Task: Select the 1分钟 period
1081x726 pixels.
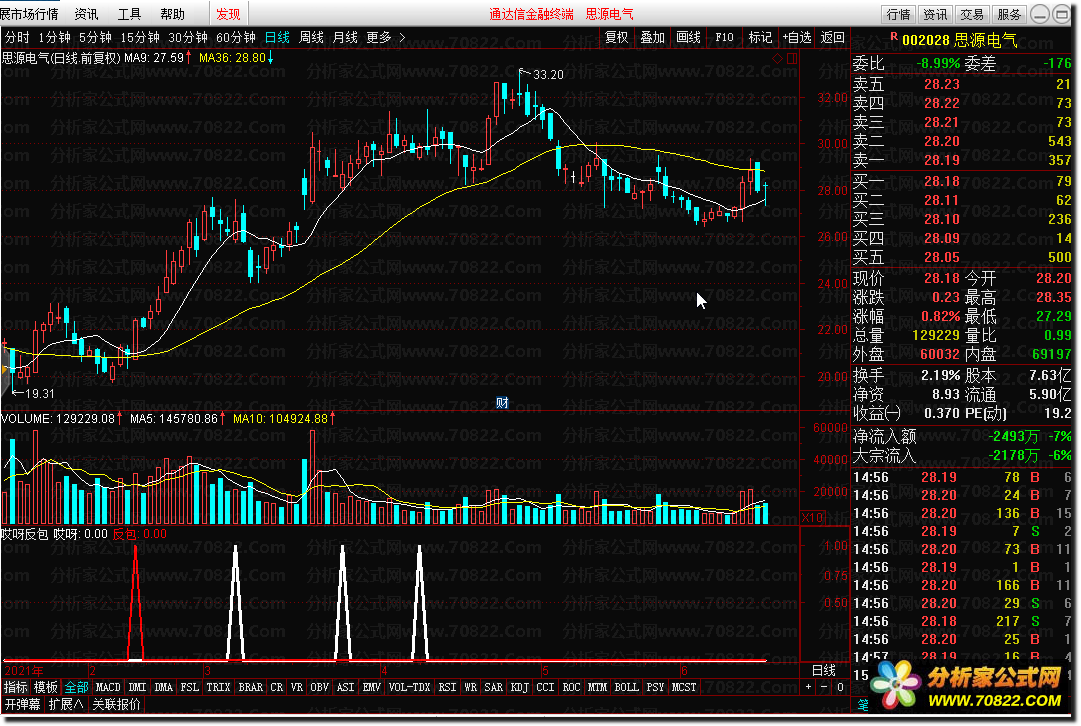Action: 54,37
